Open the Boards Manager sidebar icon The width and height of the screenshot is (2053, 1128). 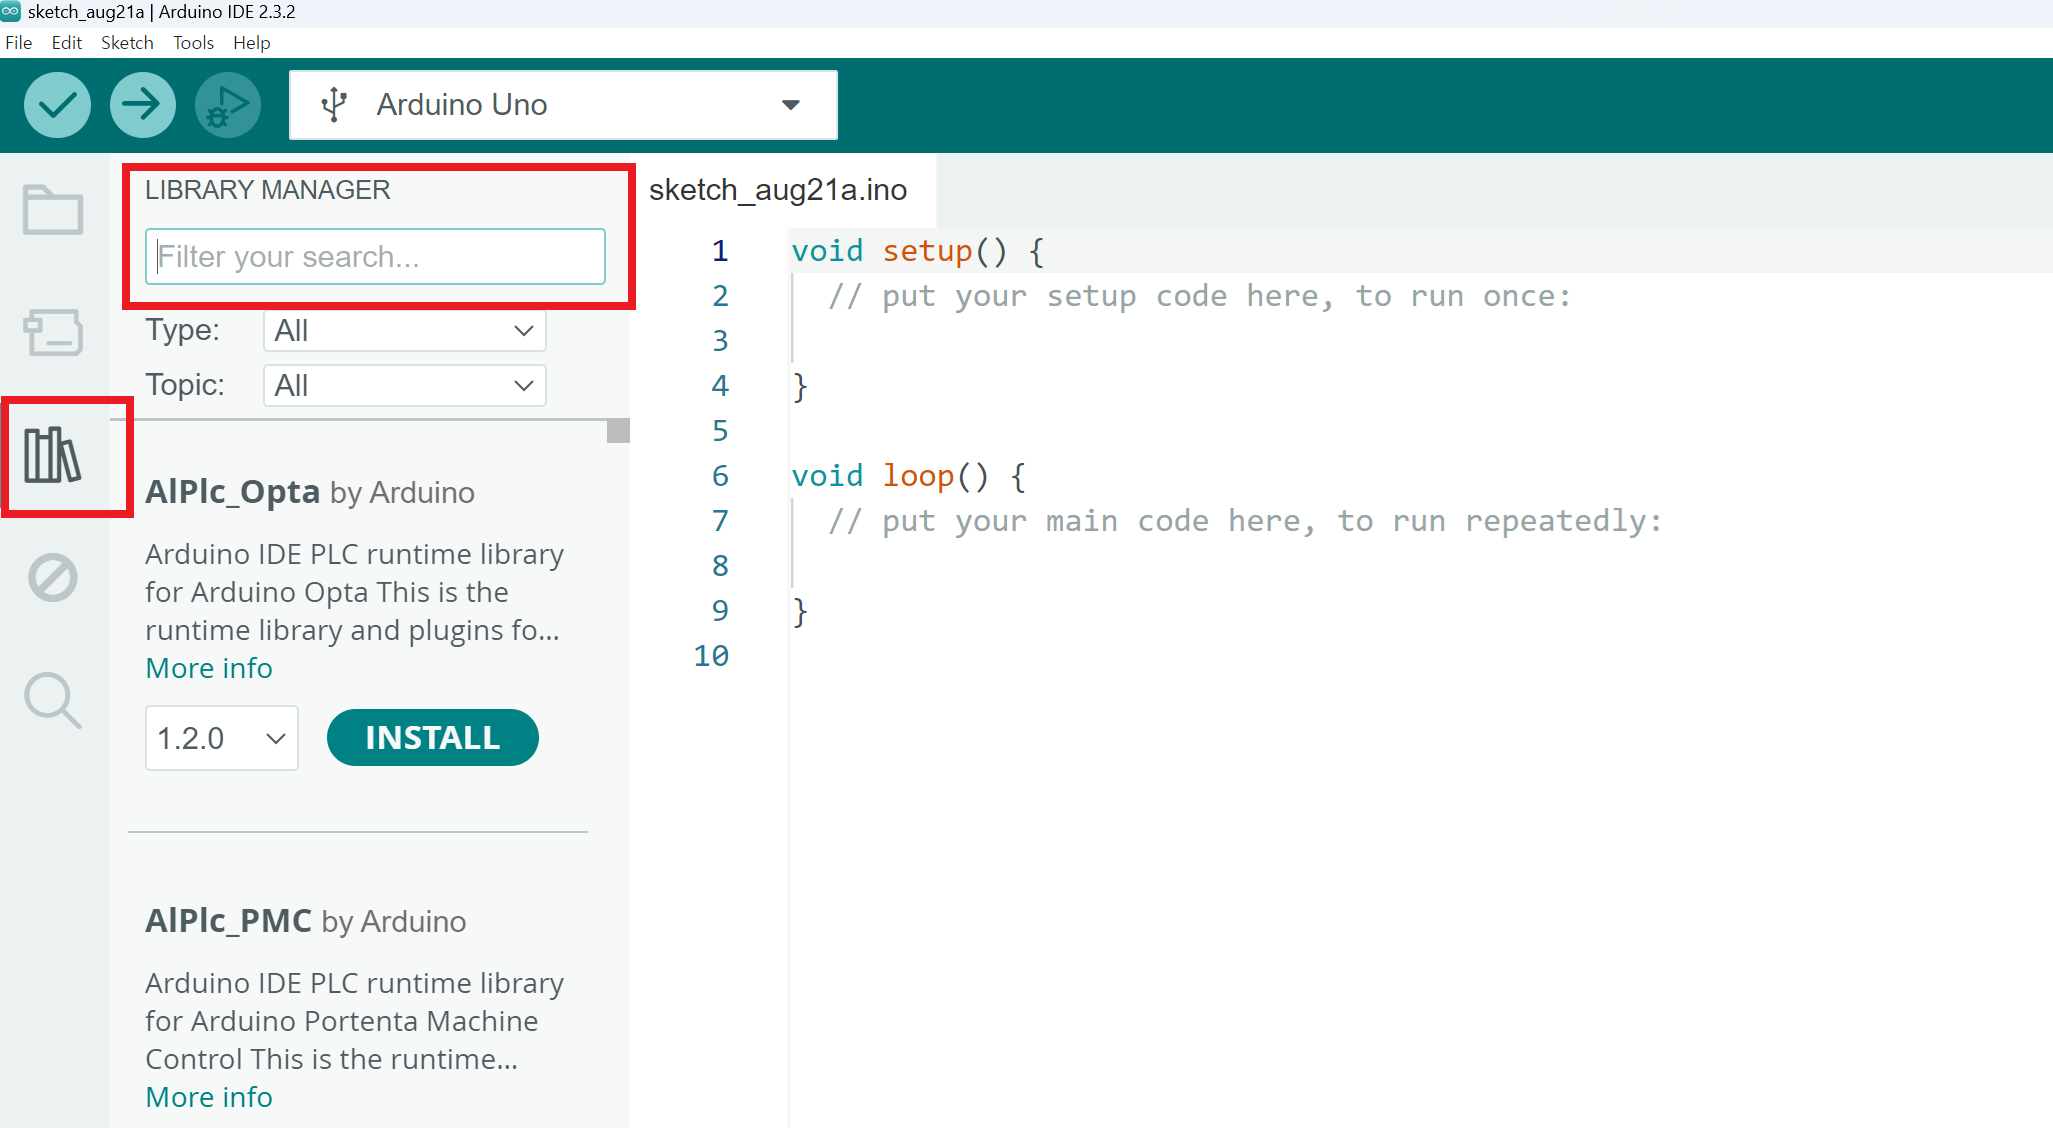point(53,333)
